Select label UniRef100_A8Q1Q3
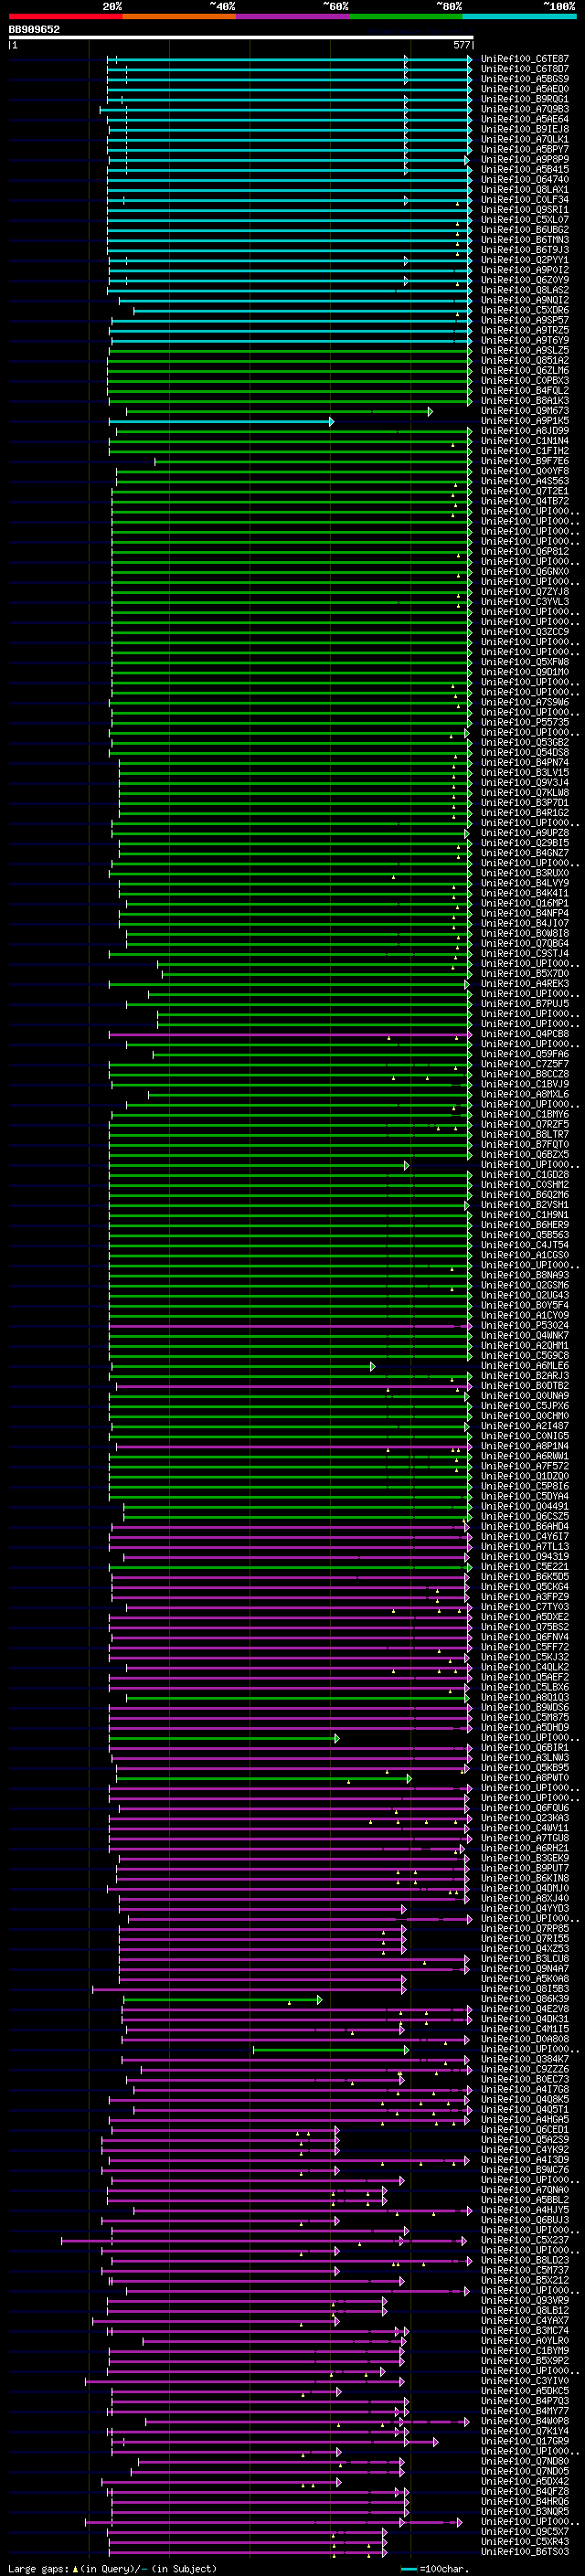This screenshot has height=2576, width=585. [525, 1697]
